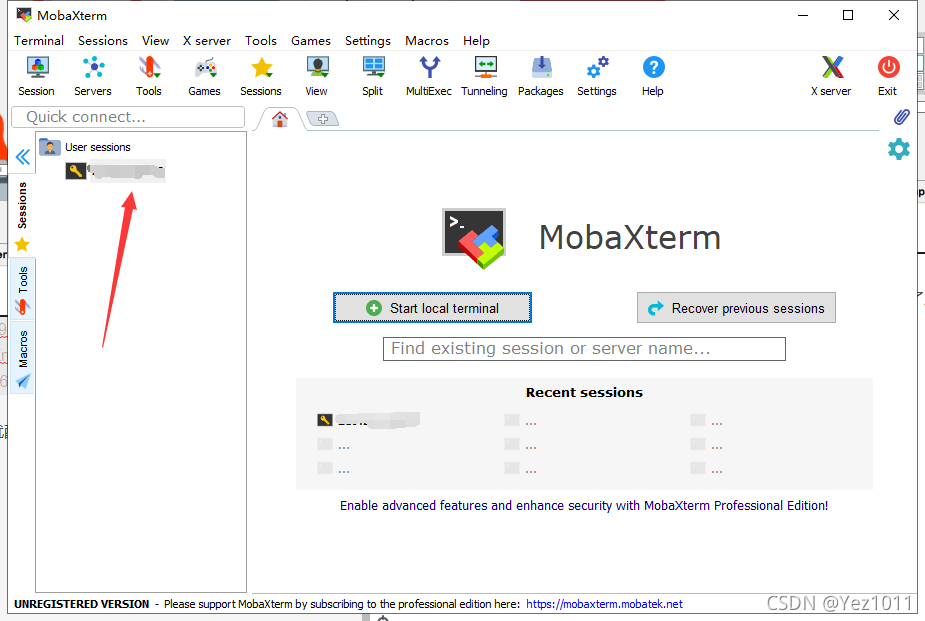Click Start local terminal button
This screenshot has height=621, width=925.
[432, 308]
